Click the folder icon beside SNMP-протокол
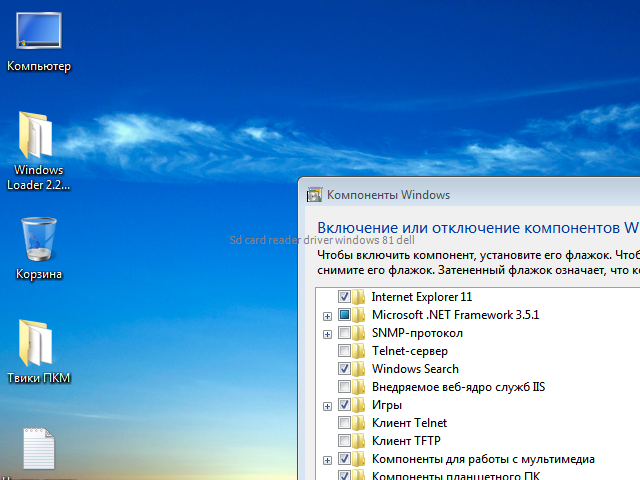This screenshot has height=480, width=640. 359,333
